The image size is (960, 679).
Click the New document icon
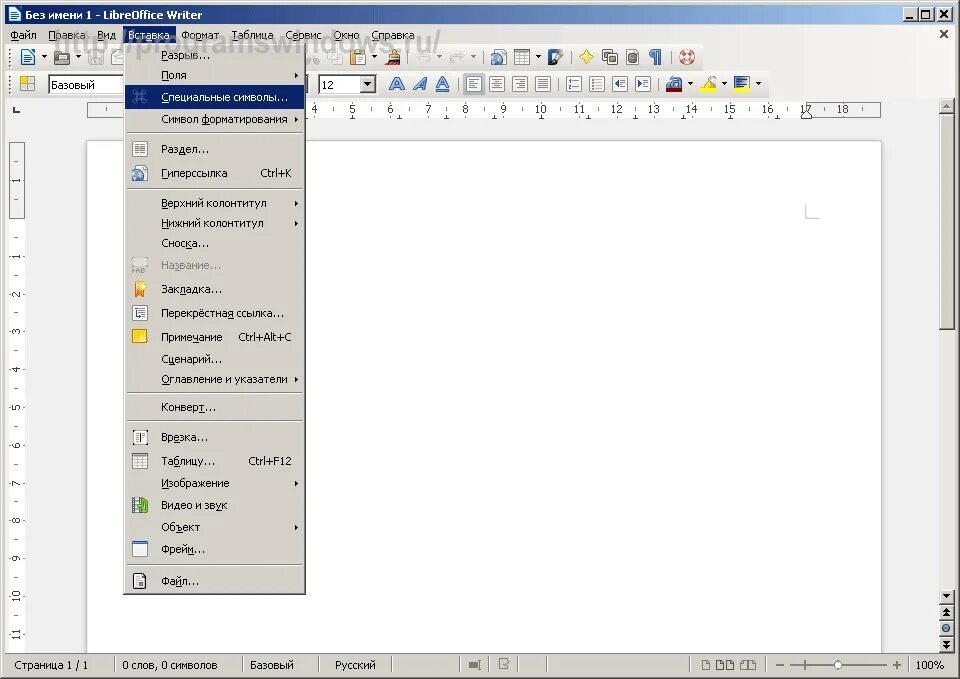pos(28,57)
